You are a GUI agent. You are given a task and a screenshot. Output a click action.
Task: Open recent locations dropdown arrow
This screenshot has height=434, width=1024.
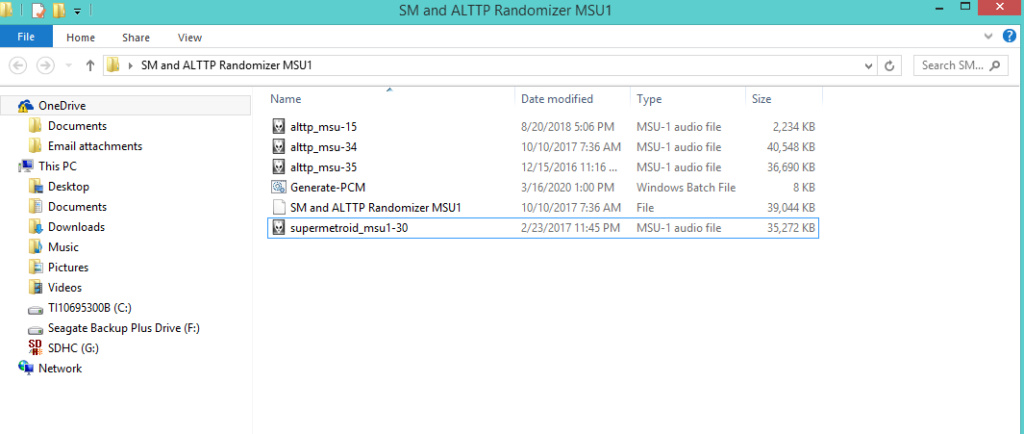pos(69,66)
